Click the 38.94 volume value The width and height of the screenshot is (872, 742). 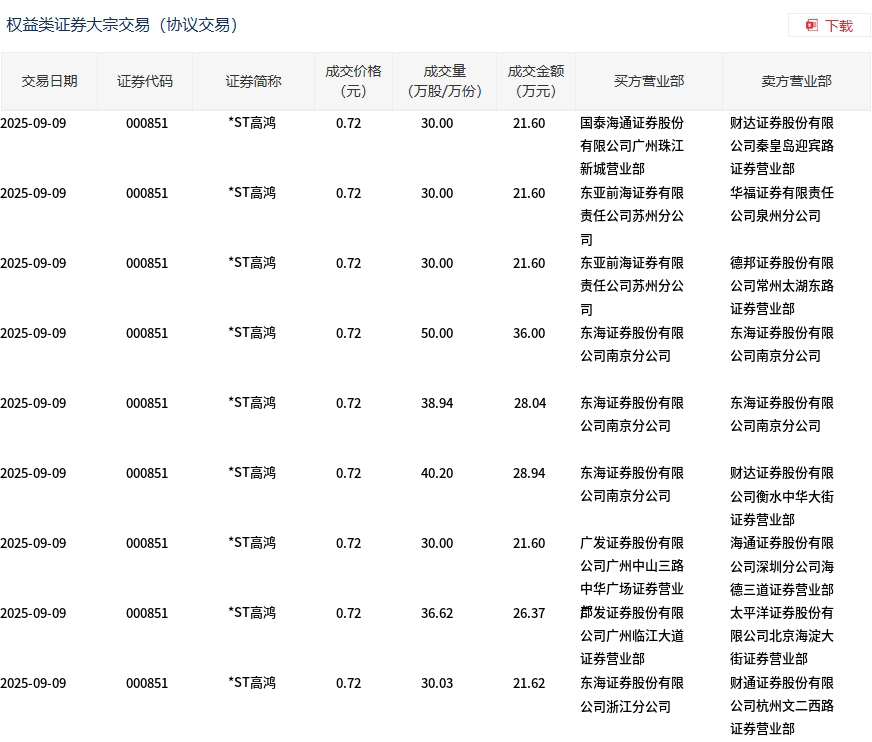(x=437, y=403)
